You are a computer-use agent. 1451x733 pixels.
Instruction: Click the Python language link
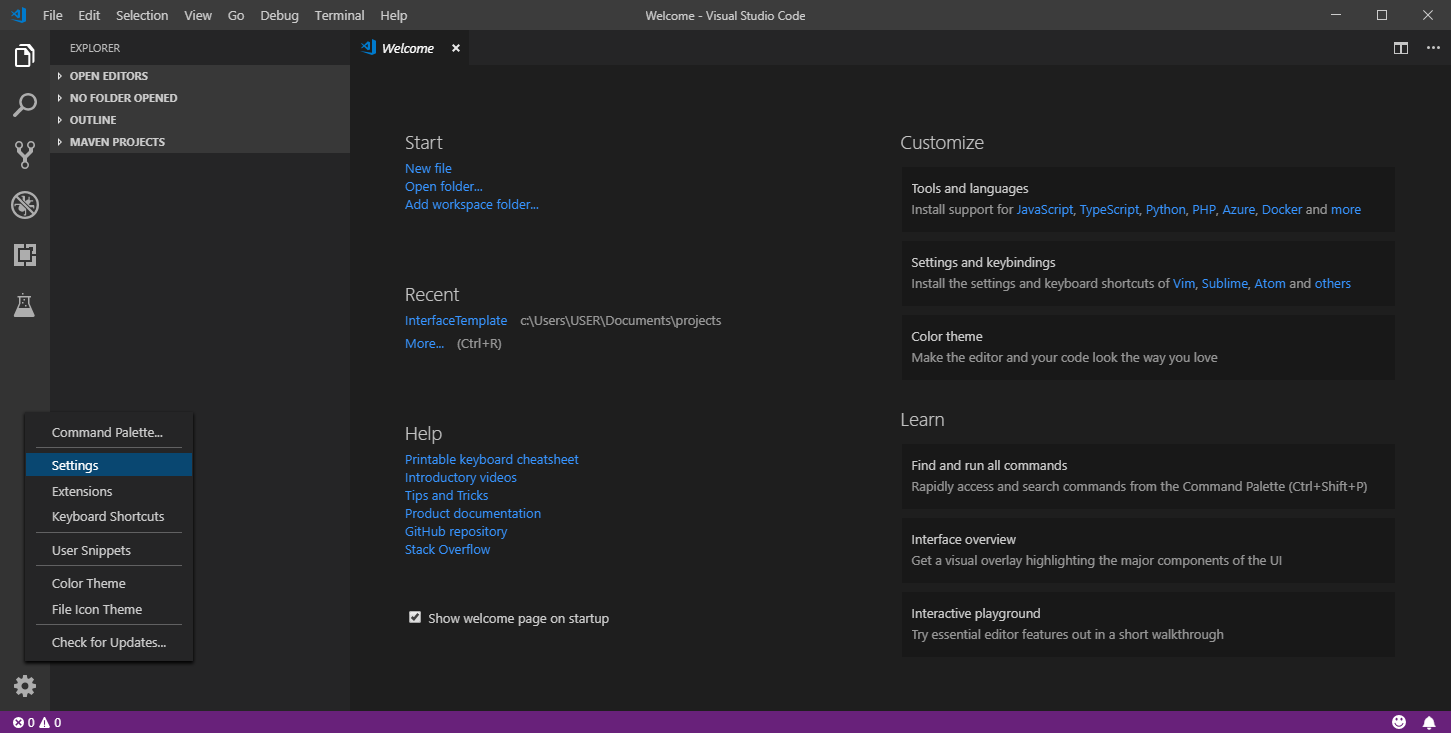1165,210
